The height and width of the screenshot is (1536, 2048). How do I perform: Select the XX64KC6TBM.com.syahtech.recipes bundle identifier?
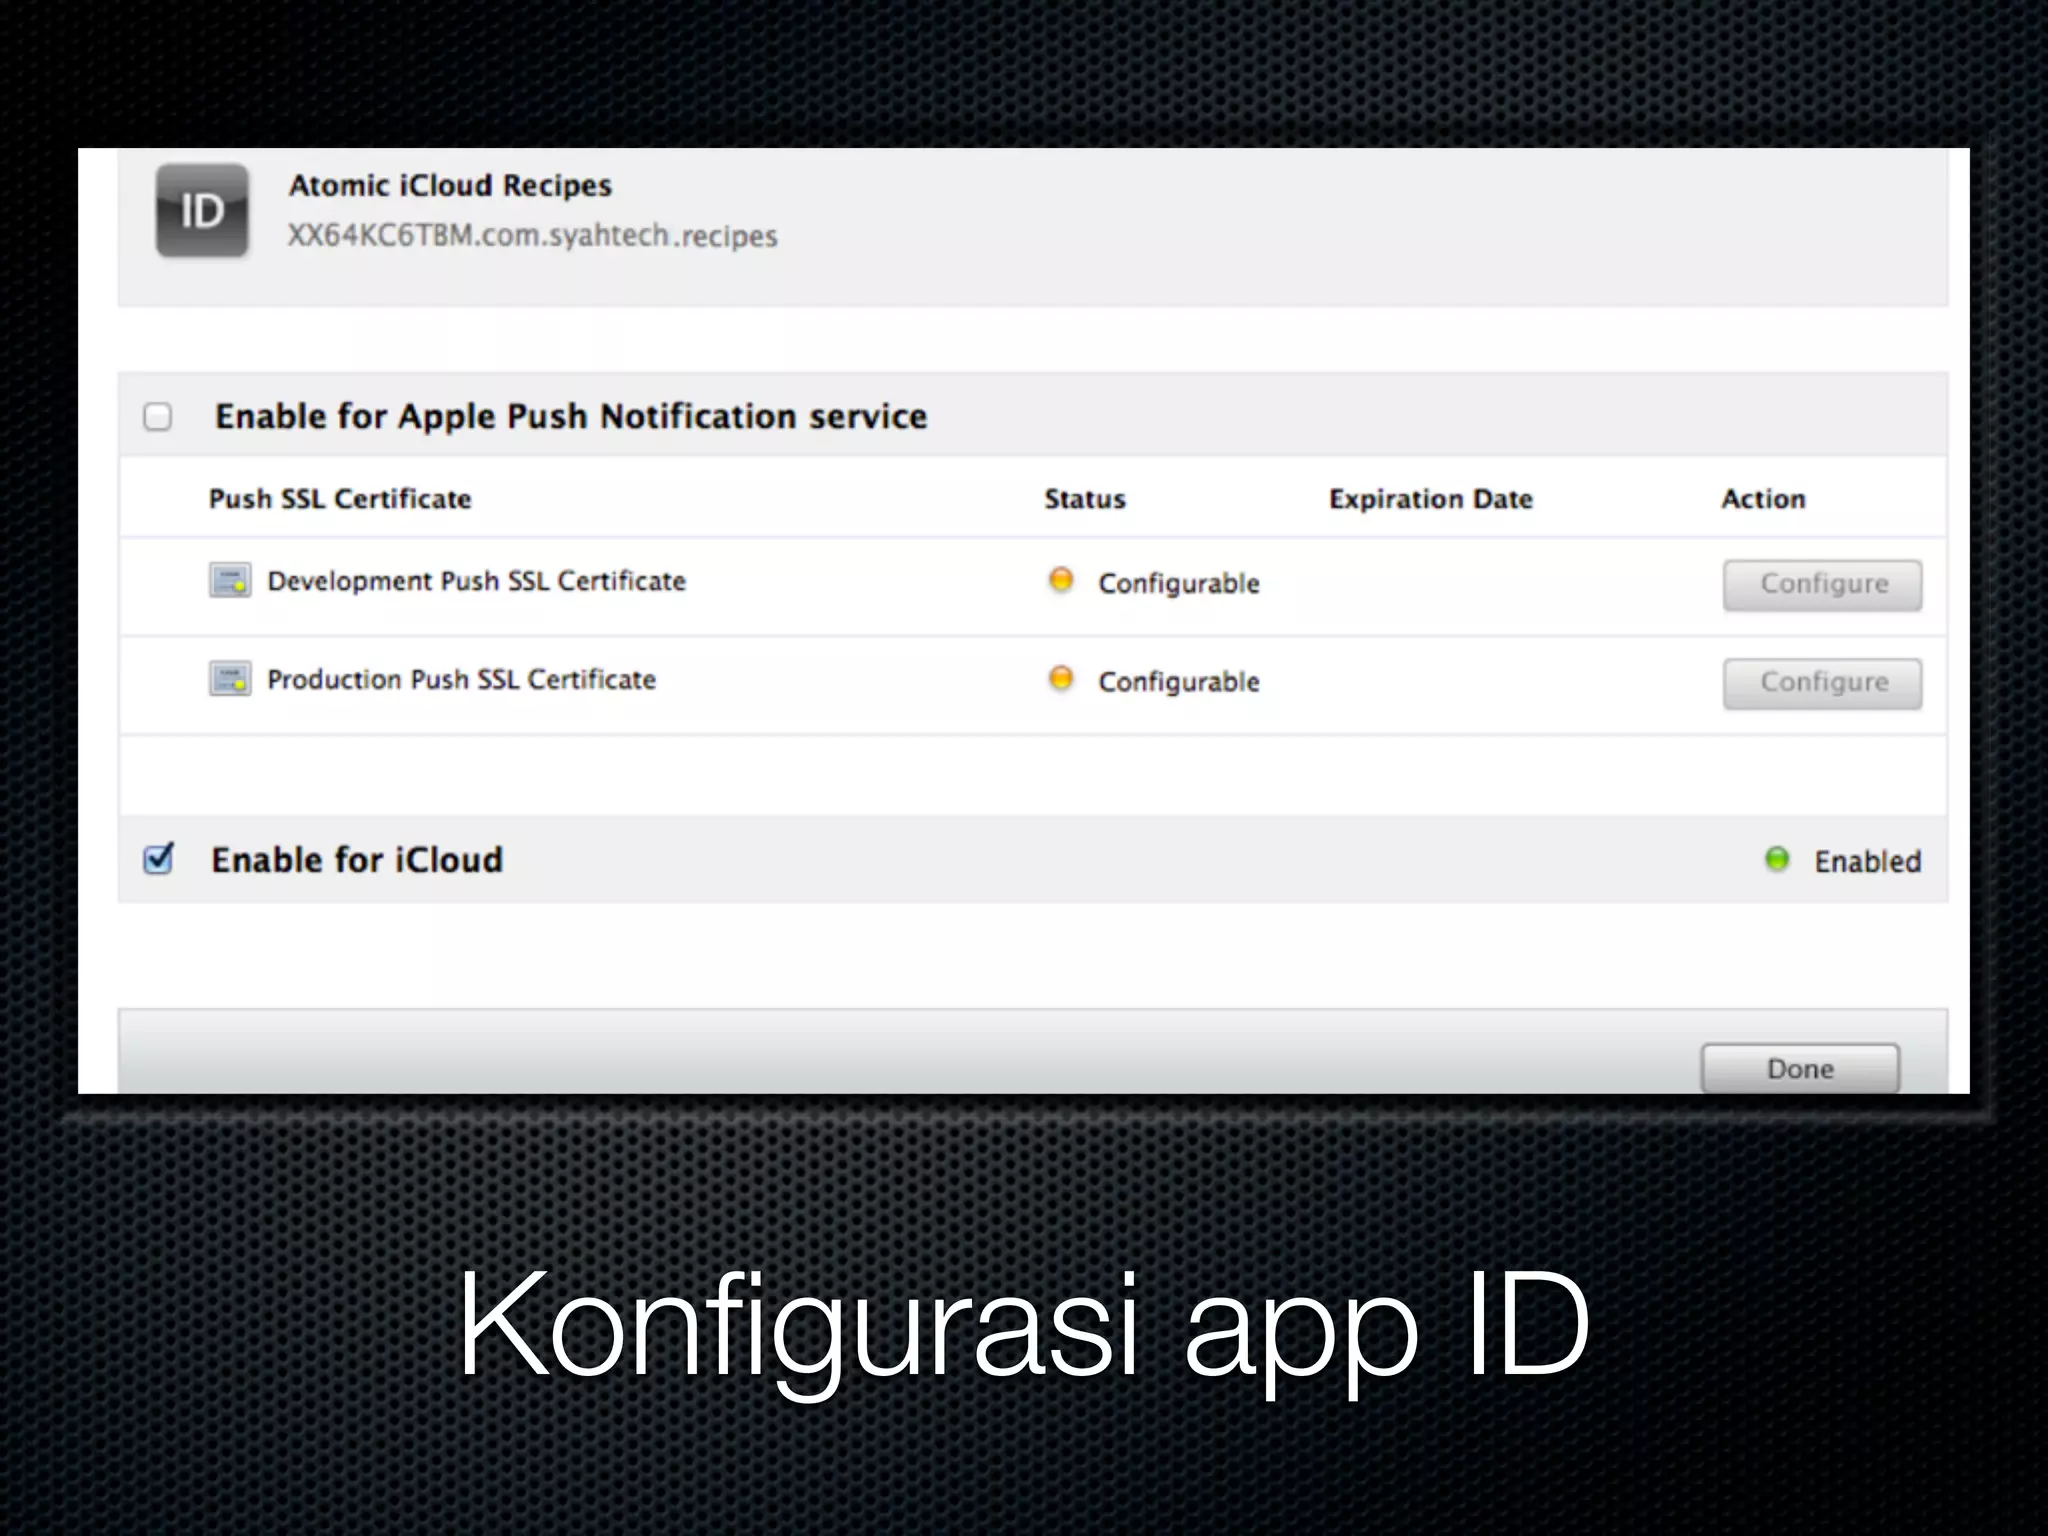(532, 236)
